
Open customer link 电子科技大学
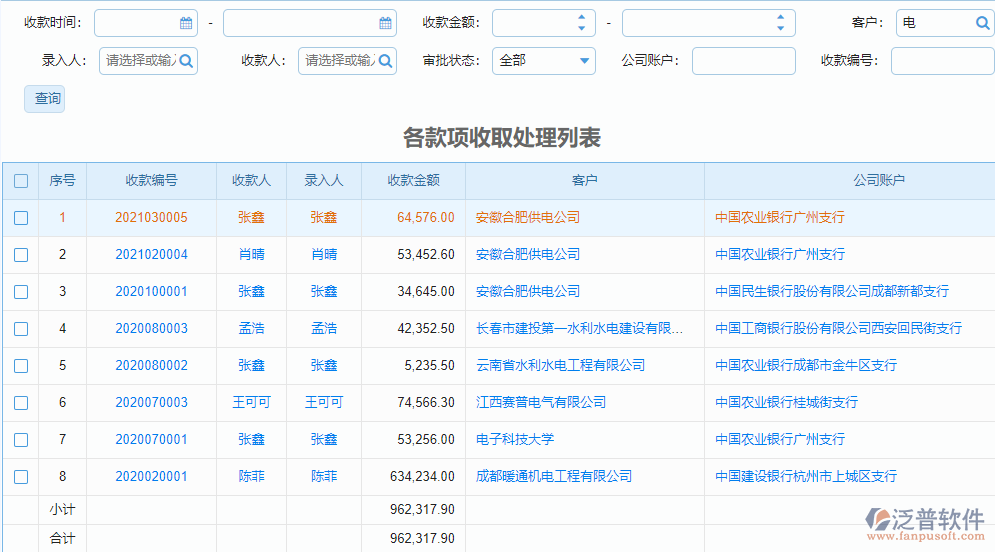[x=515, y=440]
